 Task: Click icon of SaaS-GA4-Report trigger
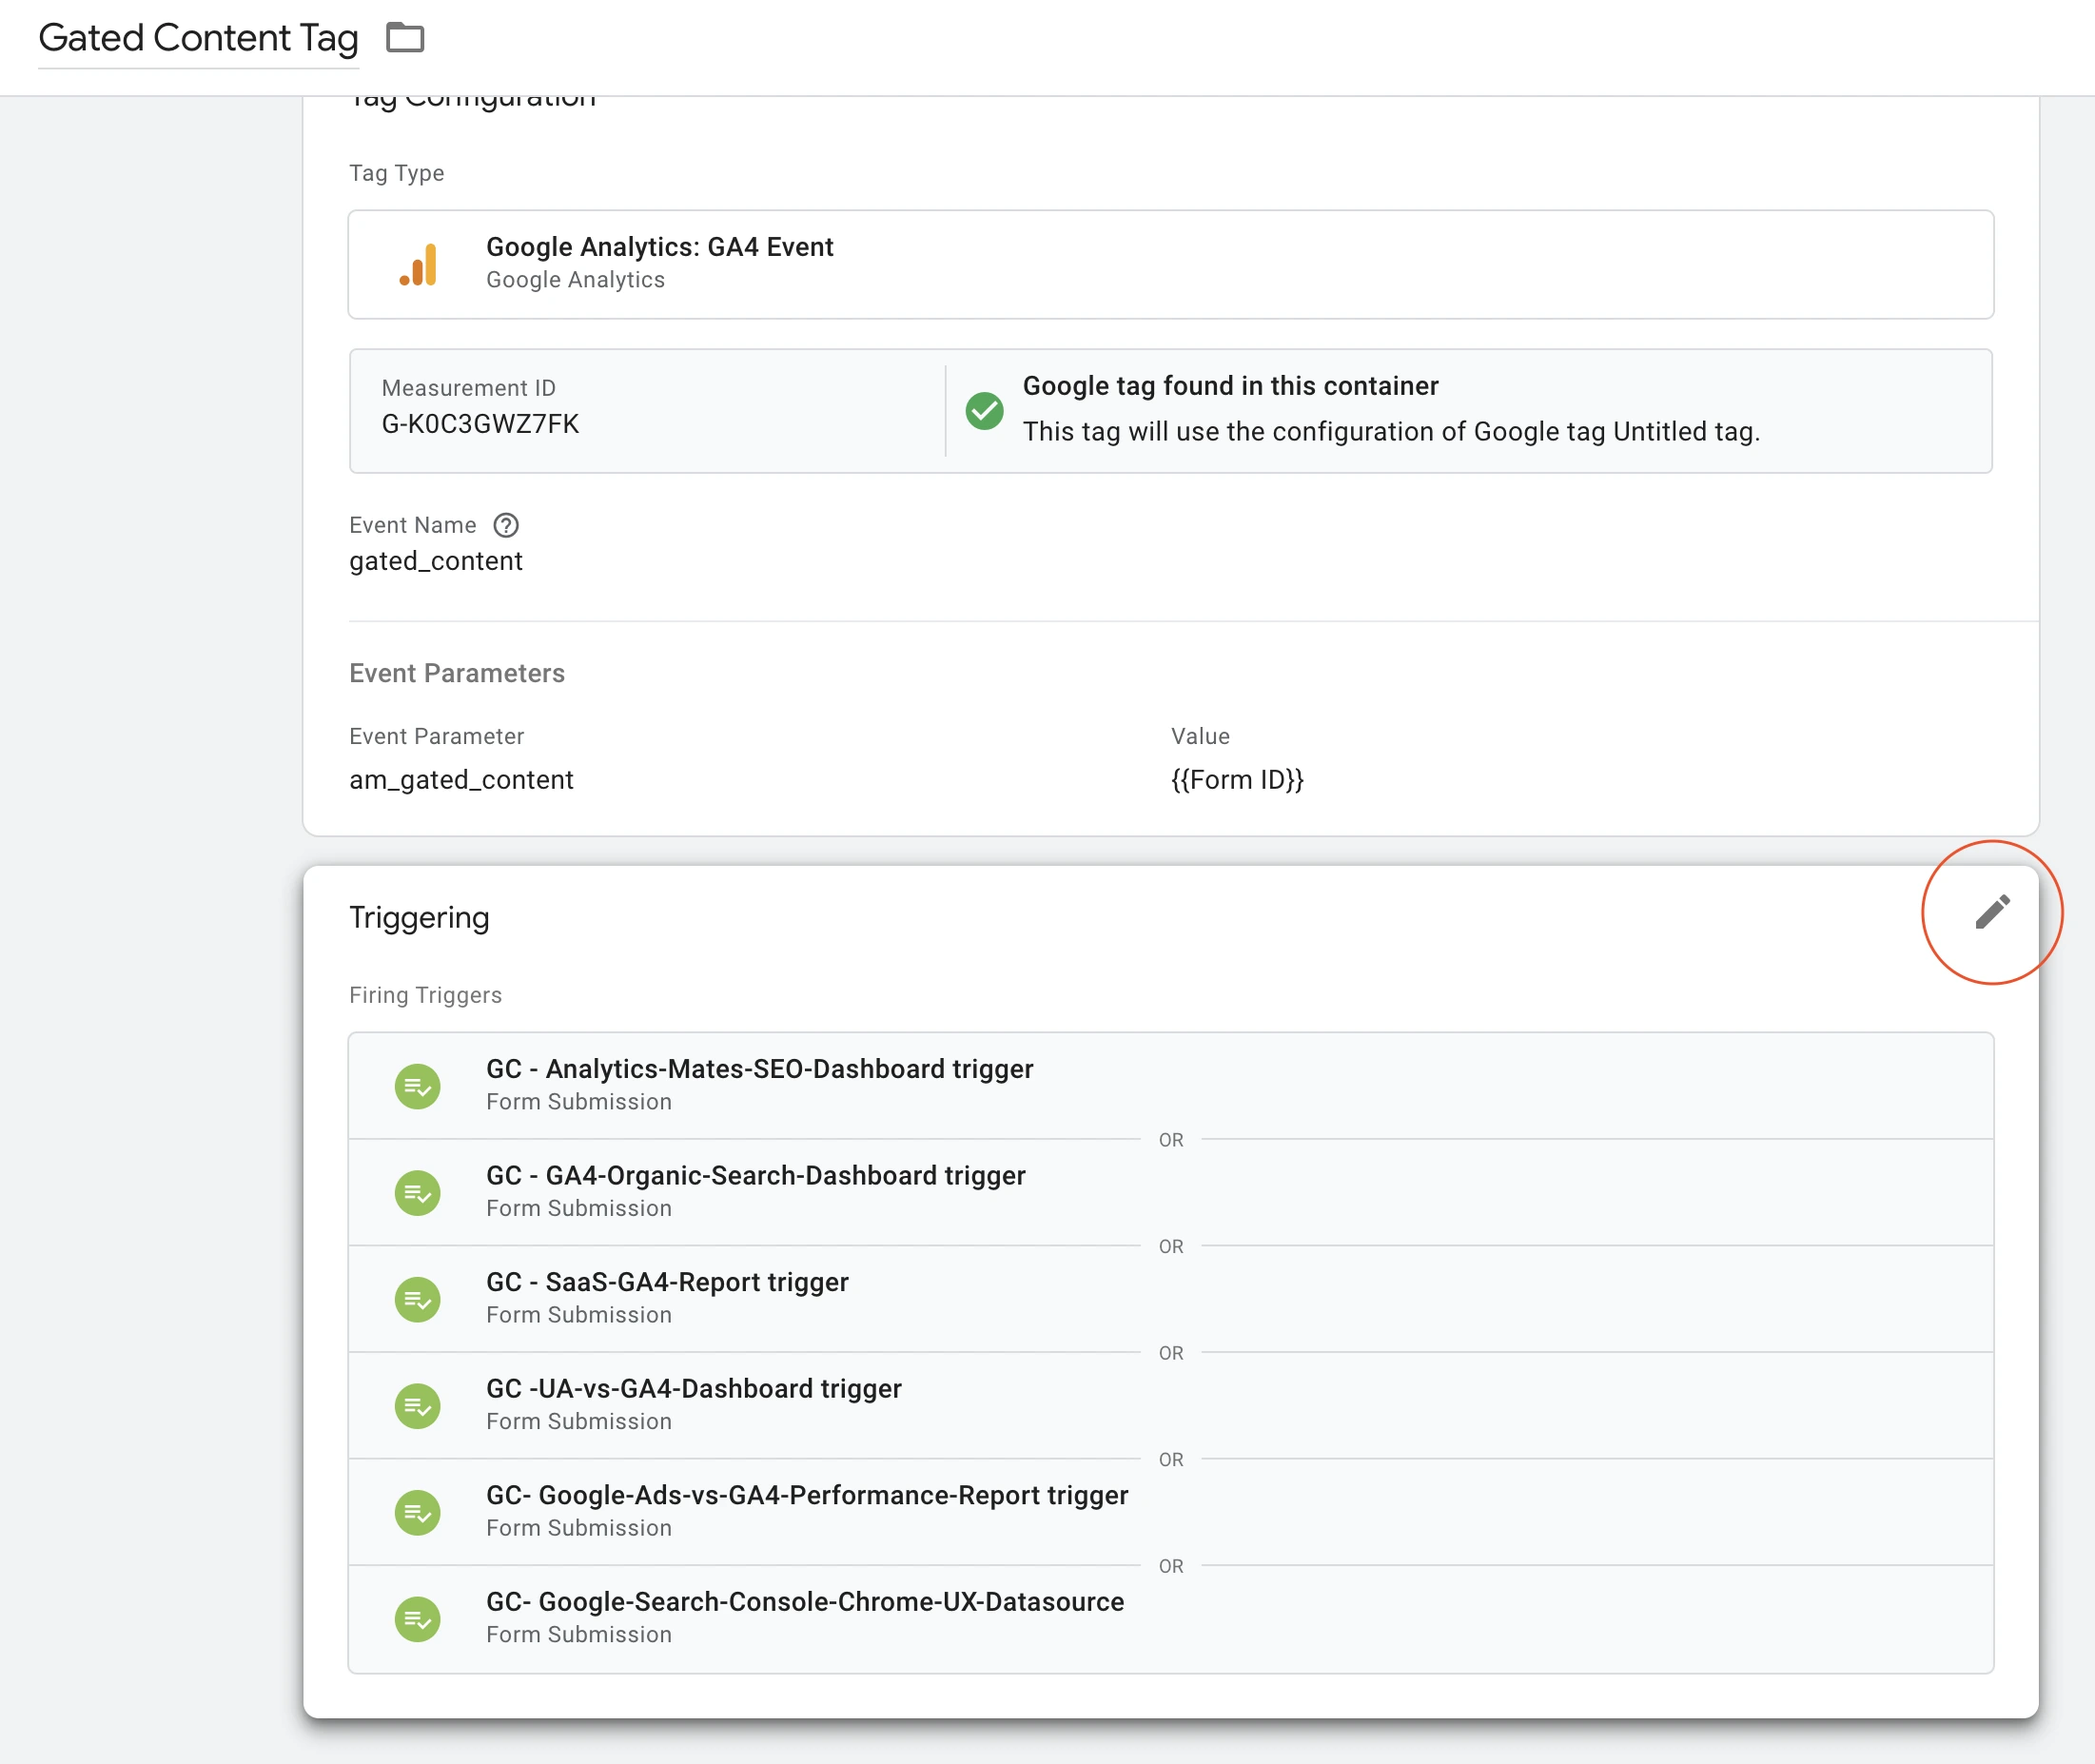[418, 1299]
